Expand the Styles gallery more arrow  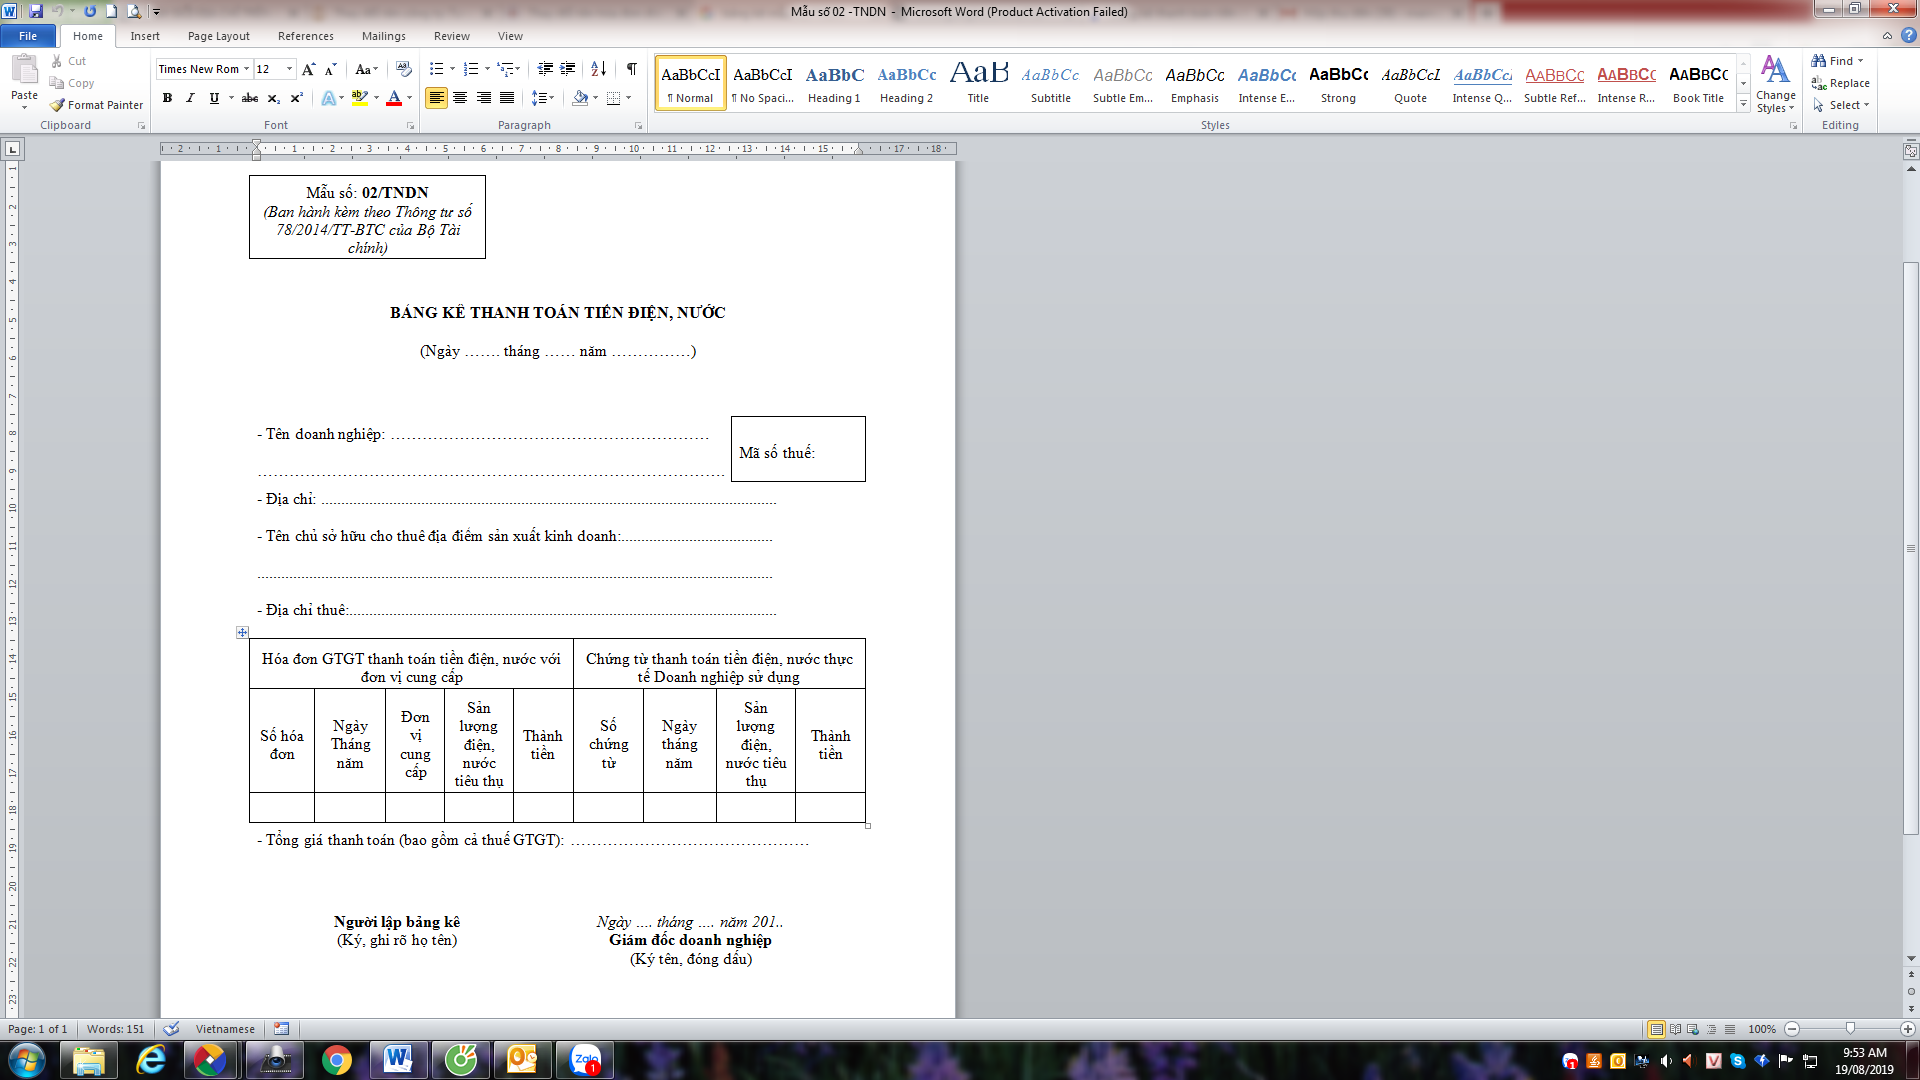pos(1743,104)
